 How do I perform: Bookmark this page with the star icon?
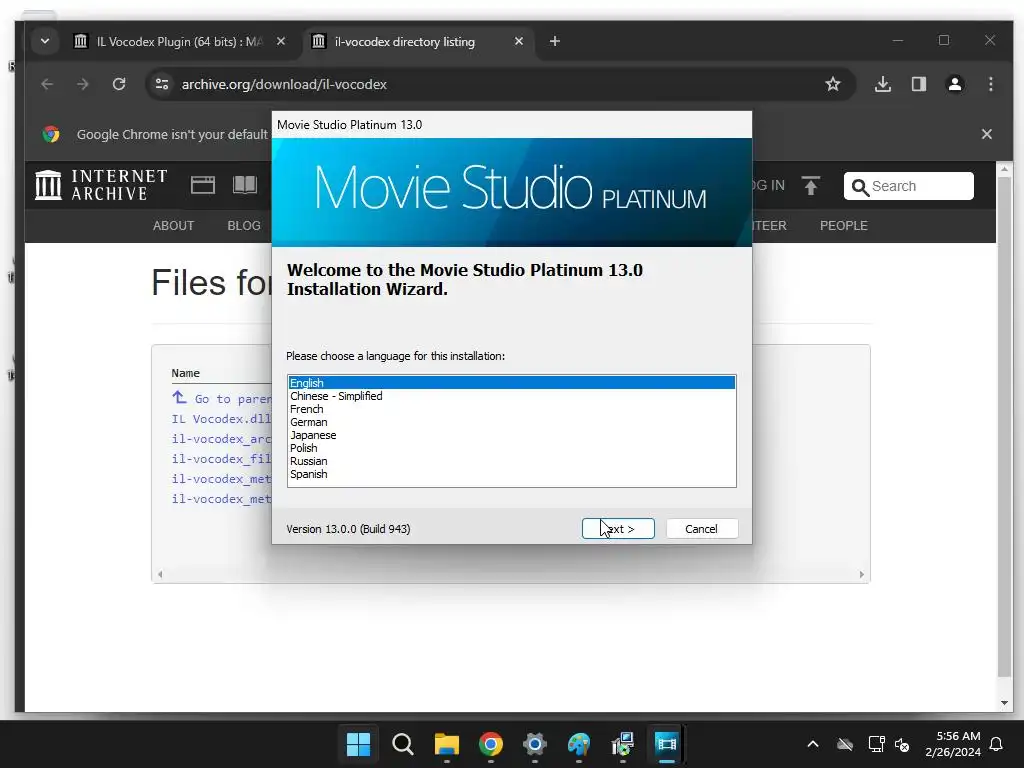(833, 84)
